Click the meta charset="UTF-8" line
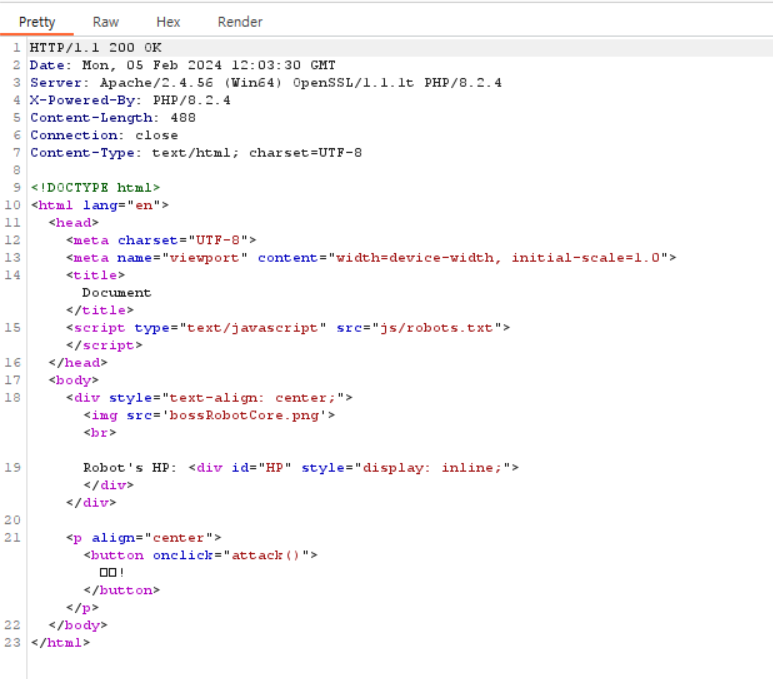This screenshot has width=773, height=679. [161, 240]
